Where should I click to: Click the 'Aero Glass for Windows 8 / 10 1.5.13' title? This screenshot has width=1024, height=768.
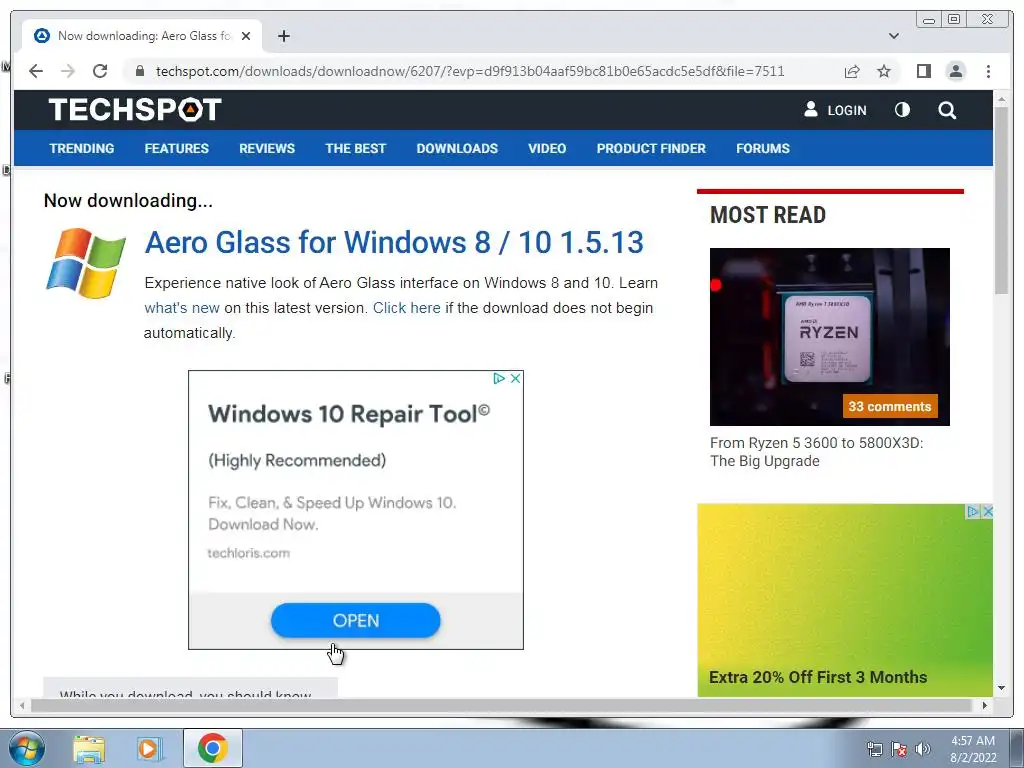click(x=394, y=242)
